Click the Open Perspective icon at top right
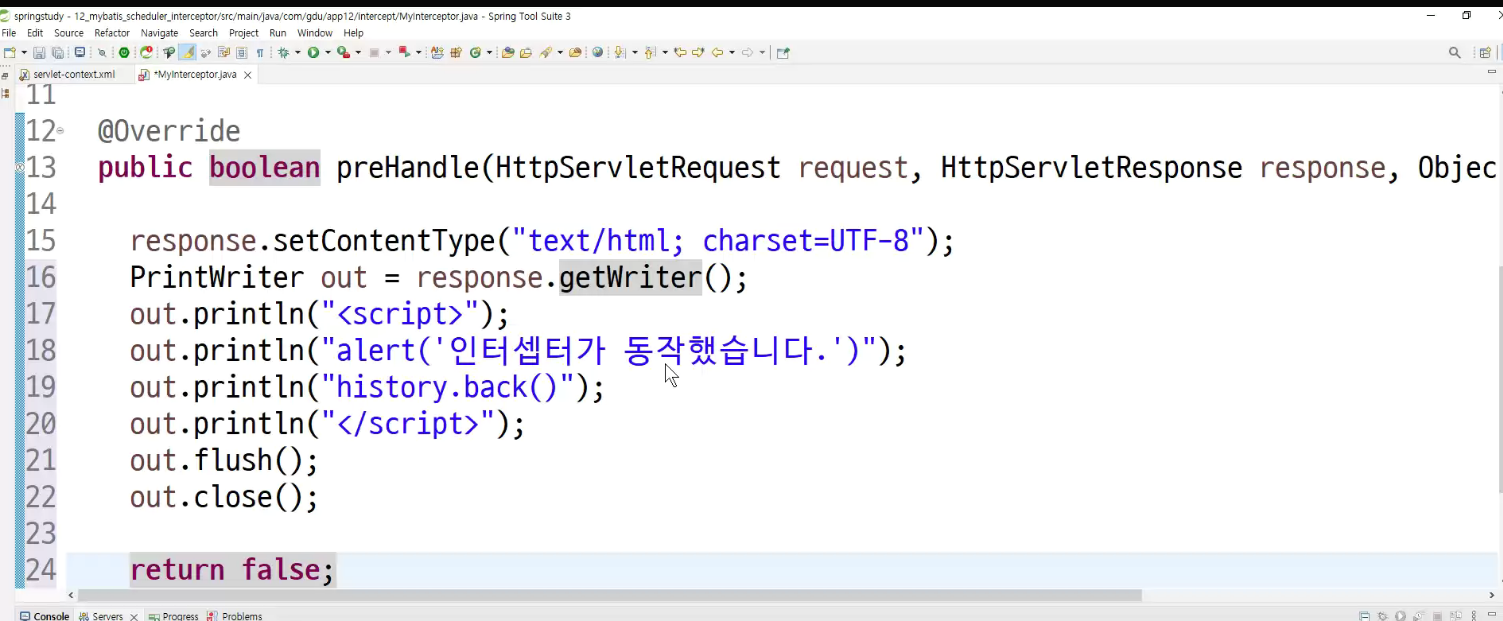Image resolution: width=1503 pixels, height=621 pixels. pyautogui.click(x=1485, y=53)
